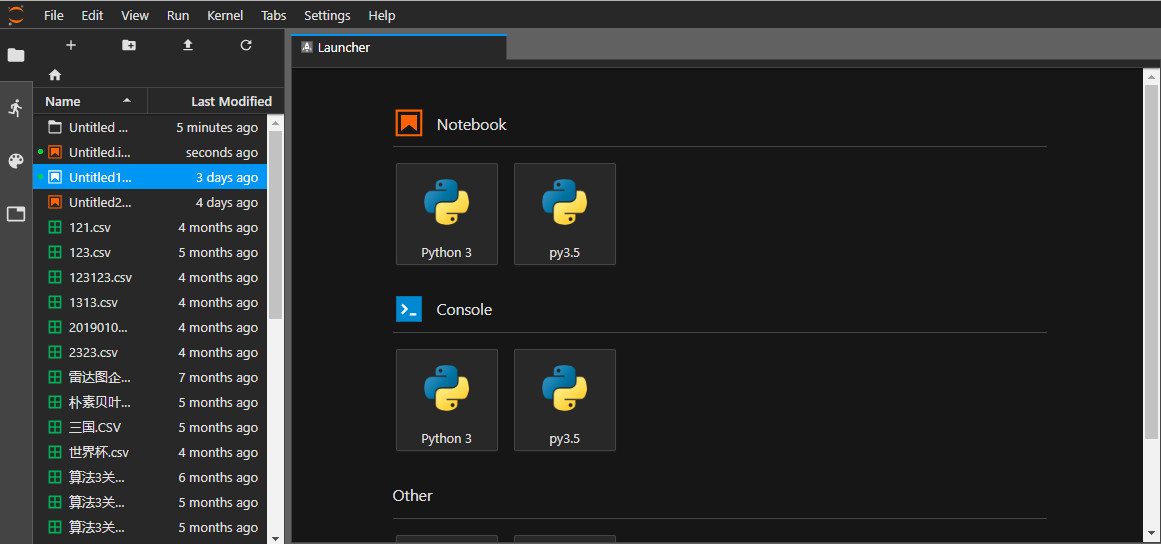Select the Untitled1 notebook file
Viewport: 1161px width, 544px height.
coord(150,178)
